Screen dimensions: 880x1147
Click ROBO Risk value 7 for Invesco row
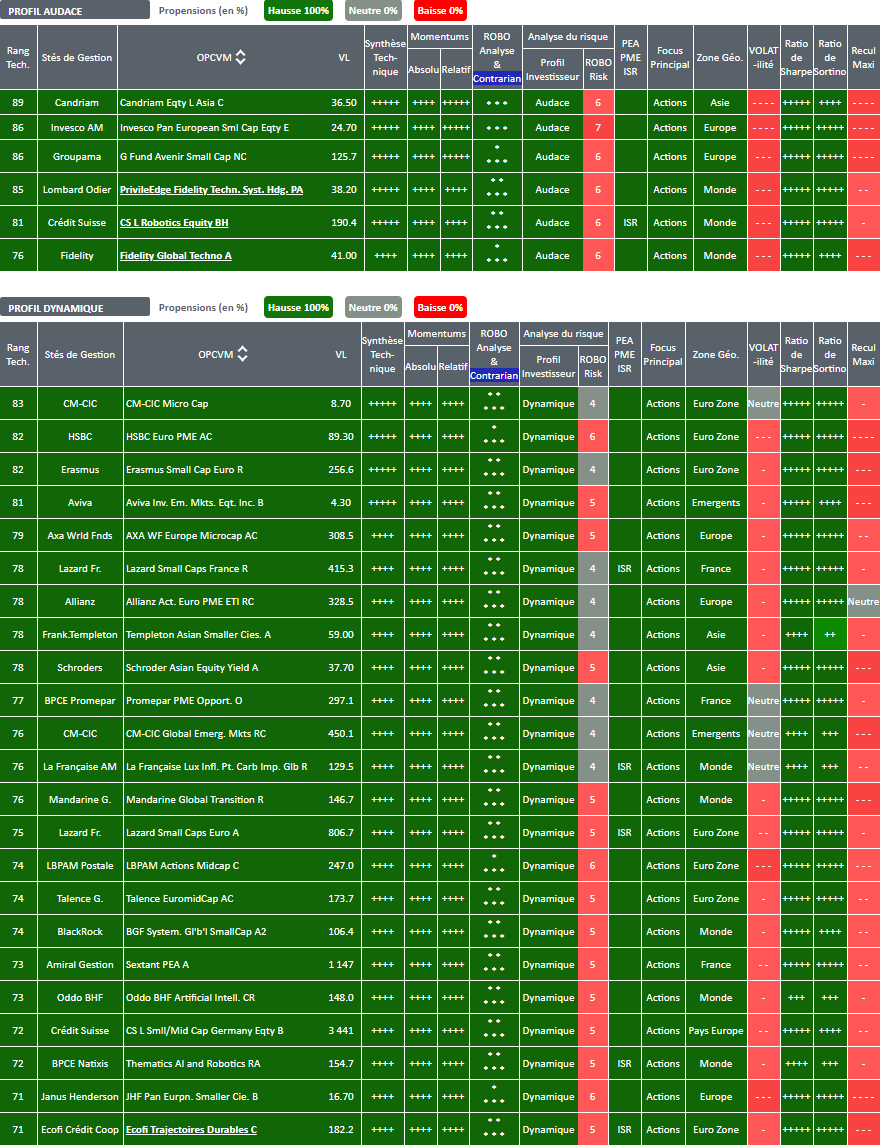click(x=598, y=127)
